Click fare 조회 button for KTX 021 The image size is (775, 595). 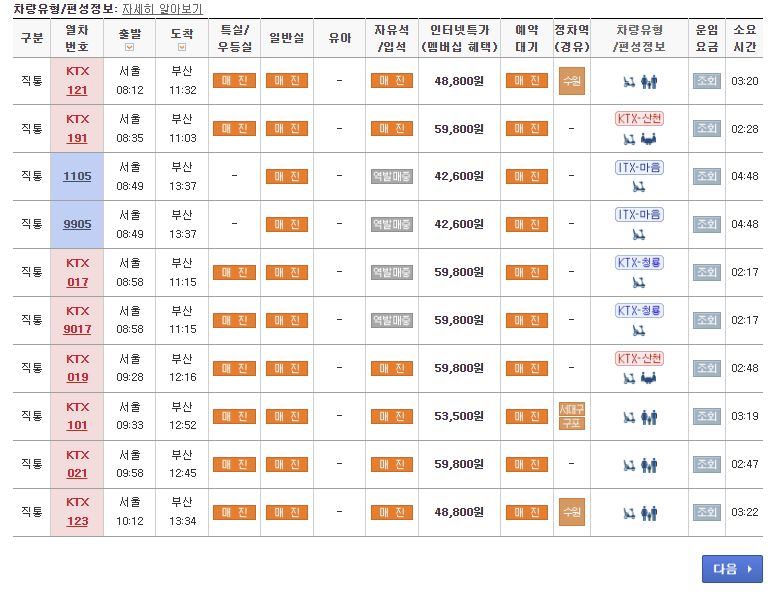pyautogui.click(x=706, y=464)
